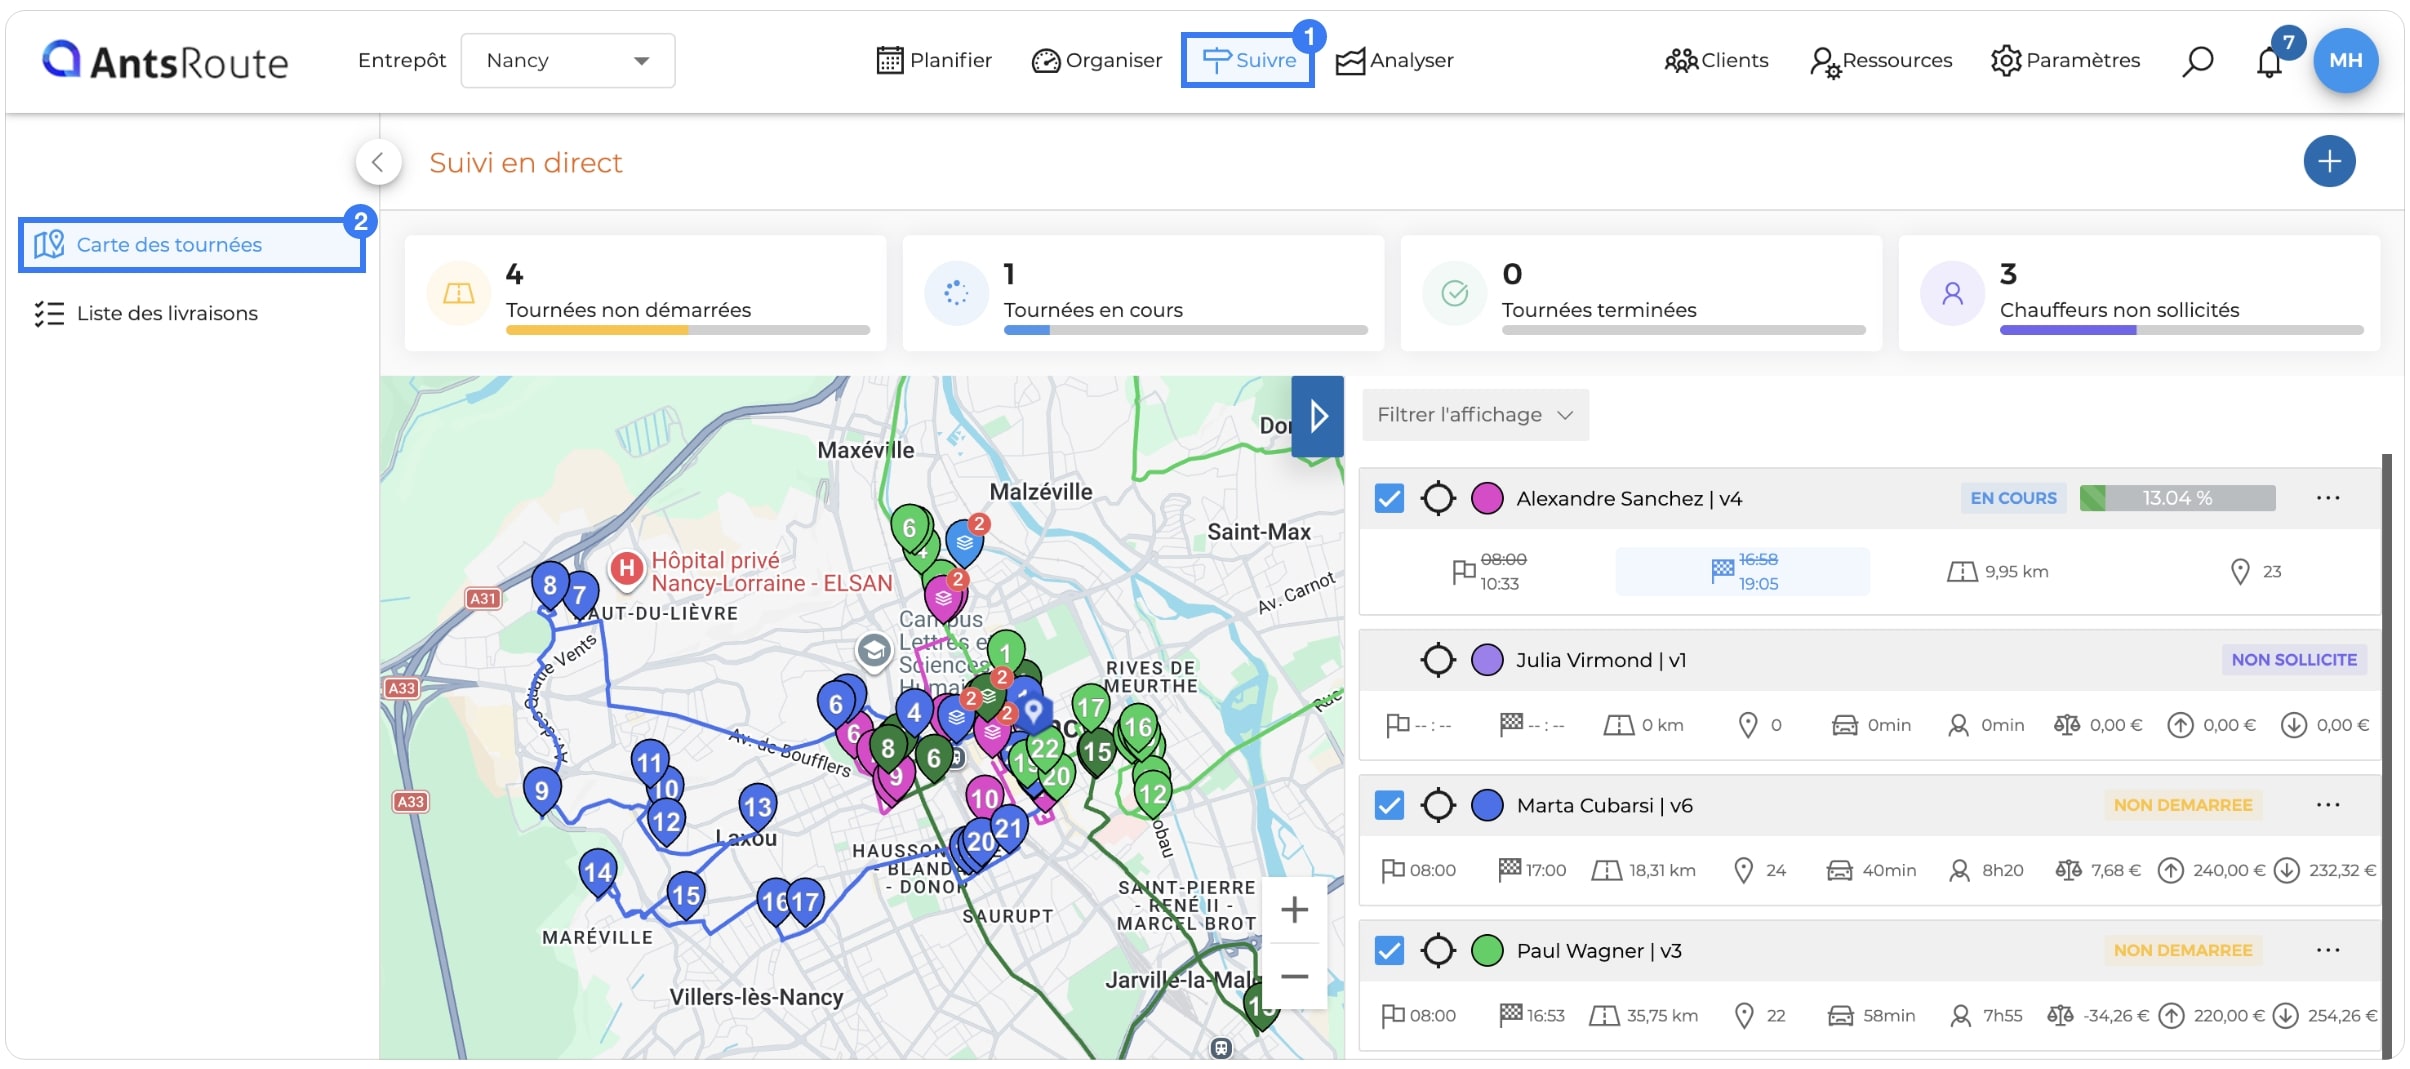Zoom out on the map
The height and width of the screenshot is (1069, 2410).
[x=1294, y=976]
